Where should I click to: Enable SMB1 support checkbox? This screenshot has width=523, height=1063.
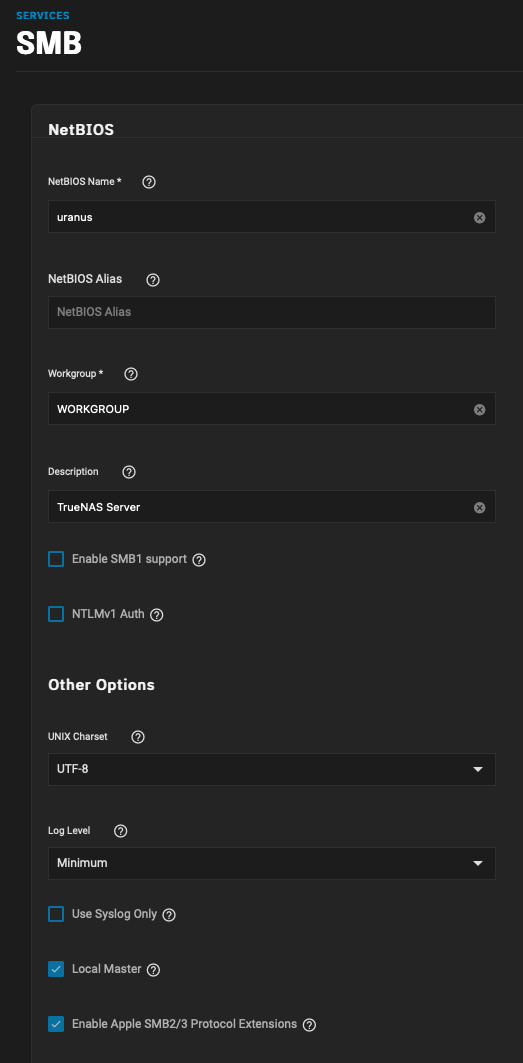pyautogui.click(x=56, y=559)
